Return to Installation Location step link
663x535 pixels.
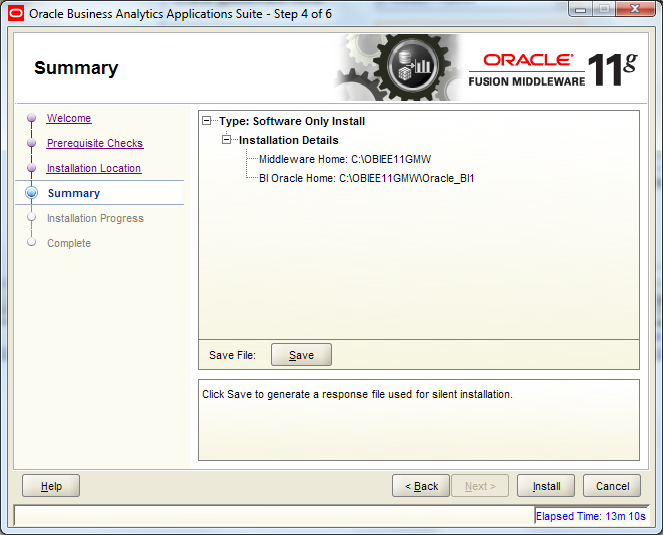[94, 168]
